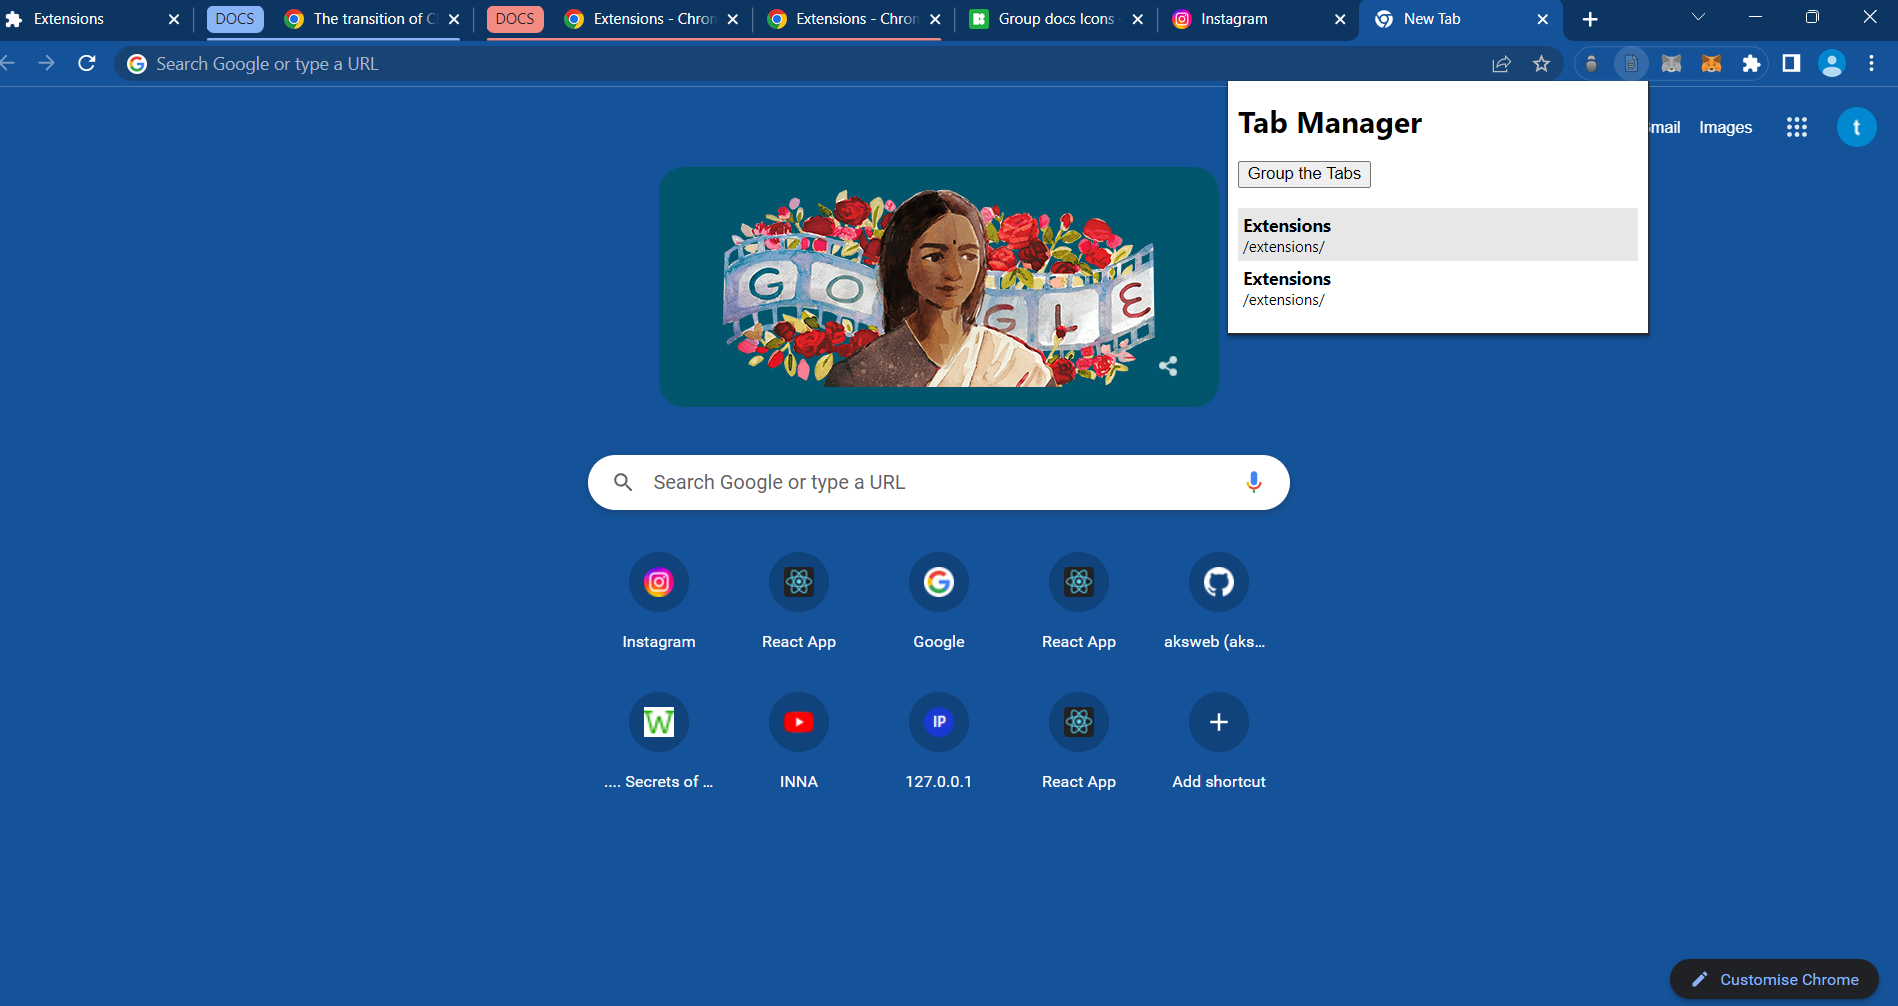1898x1006 pixels.
Task: Collapse the blue DOCS tab group
Action: click(235, 19)
